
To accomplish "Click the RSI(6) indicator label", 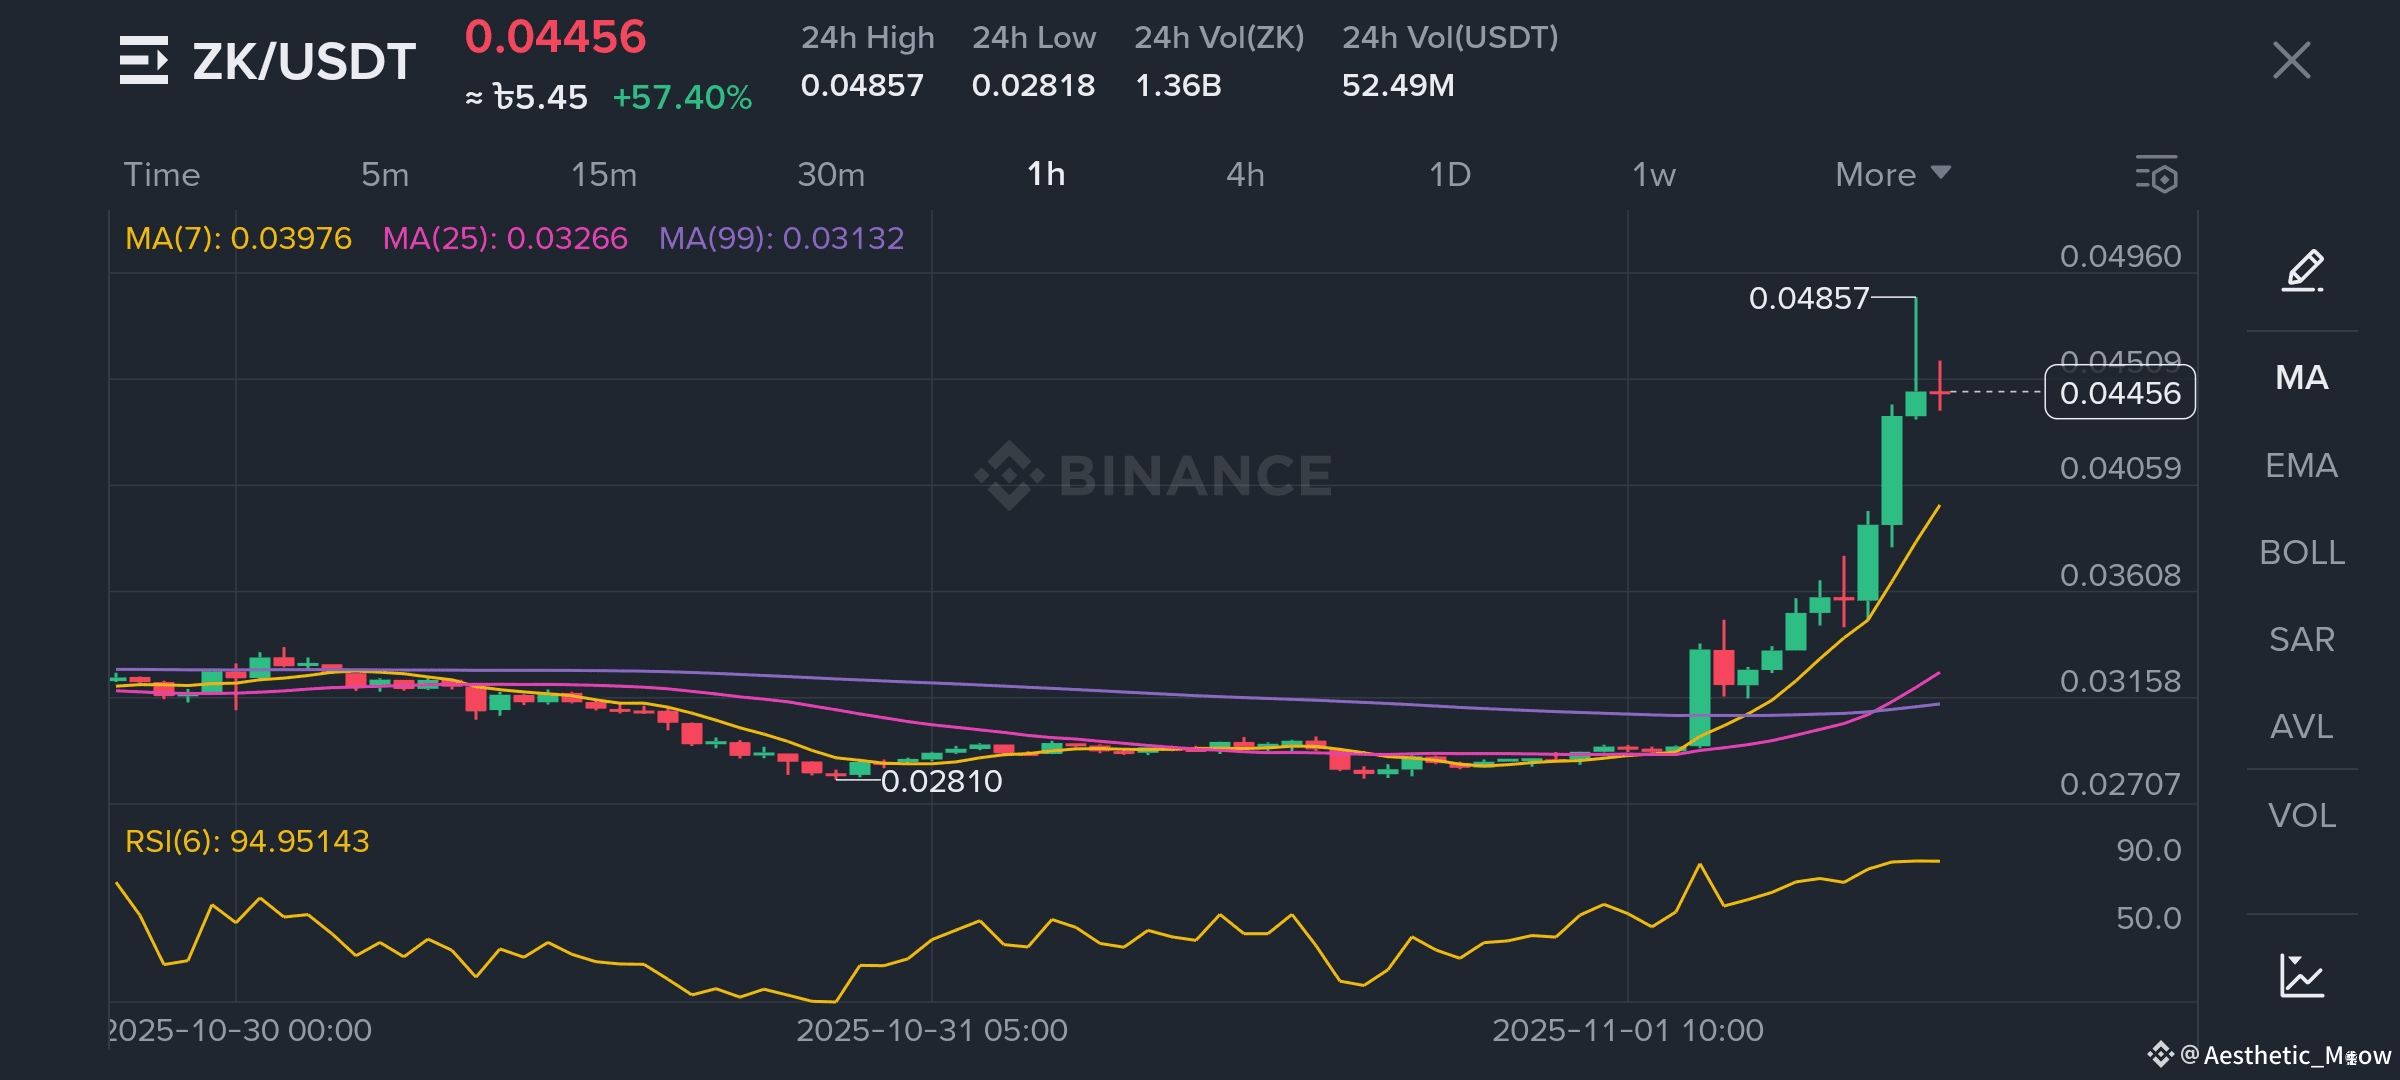I will (x=247, y=841).
